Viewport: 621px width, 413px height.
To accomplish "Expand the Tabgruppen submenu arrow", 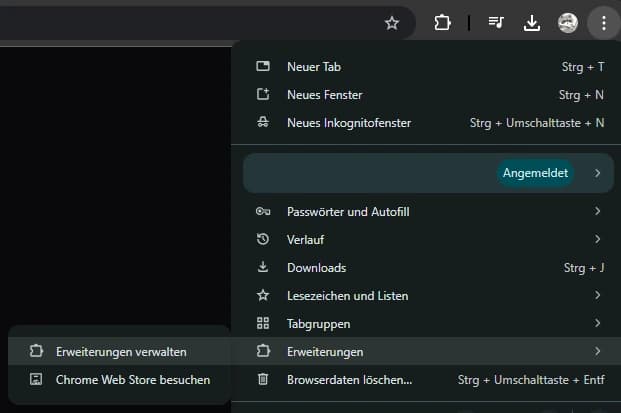I will tap(597, 324).
